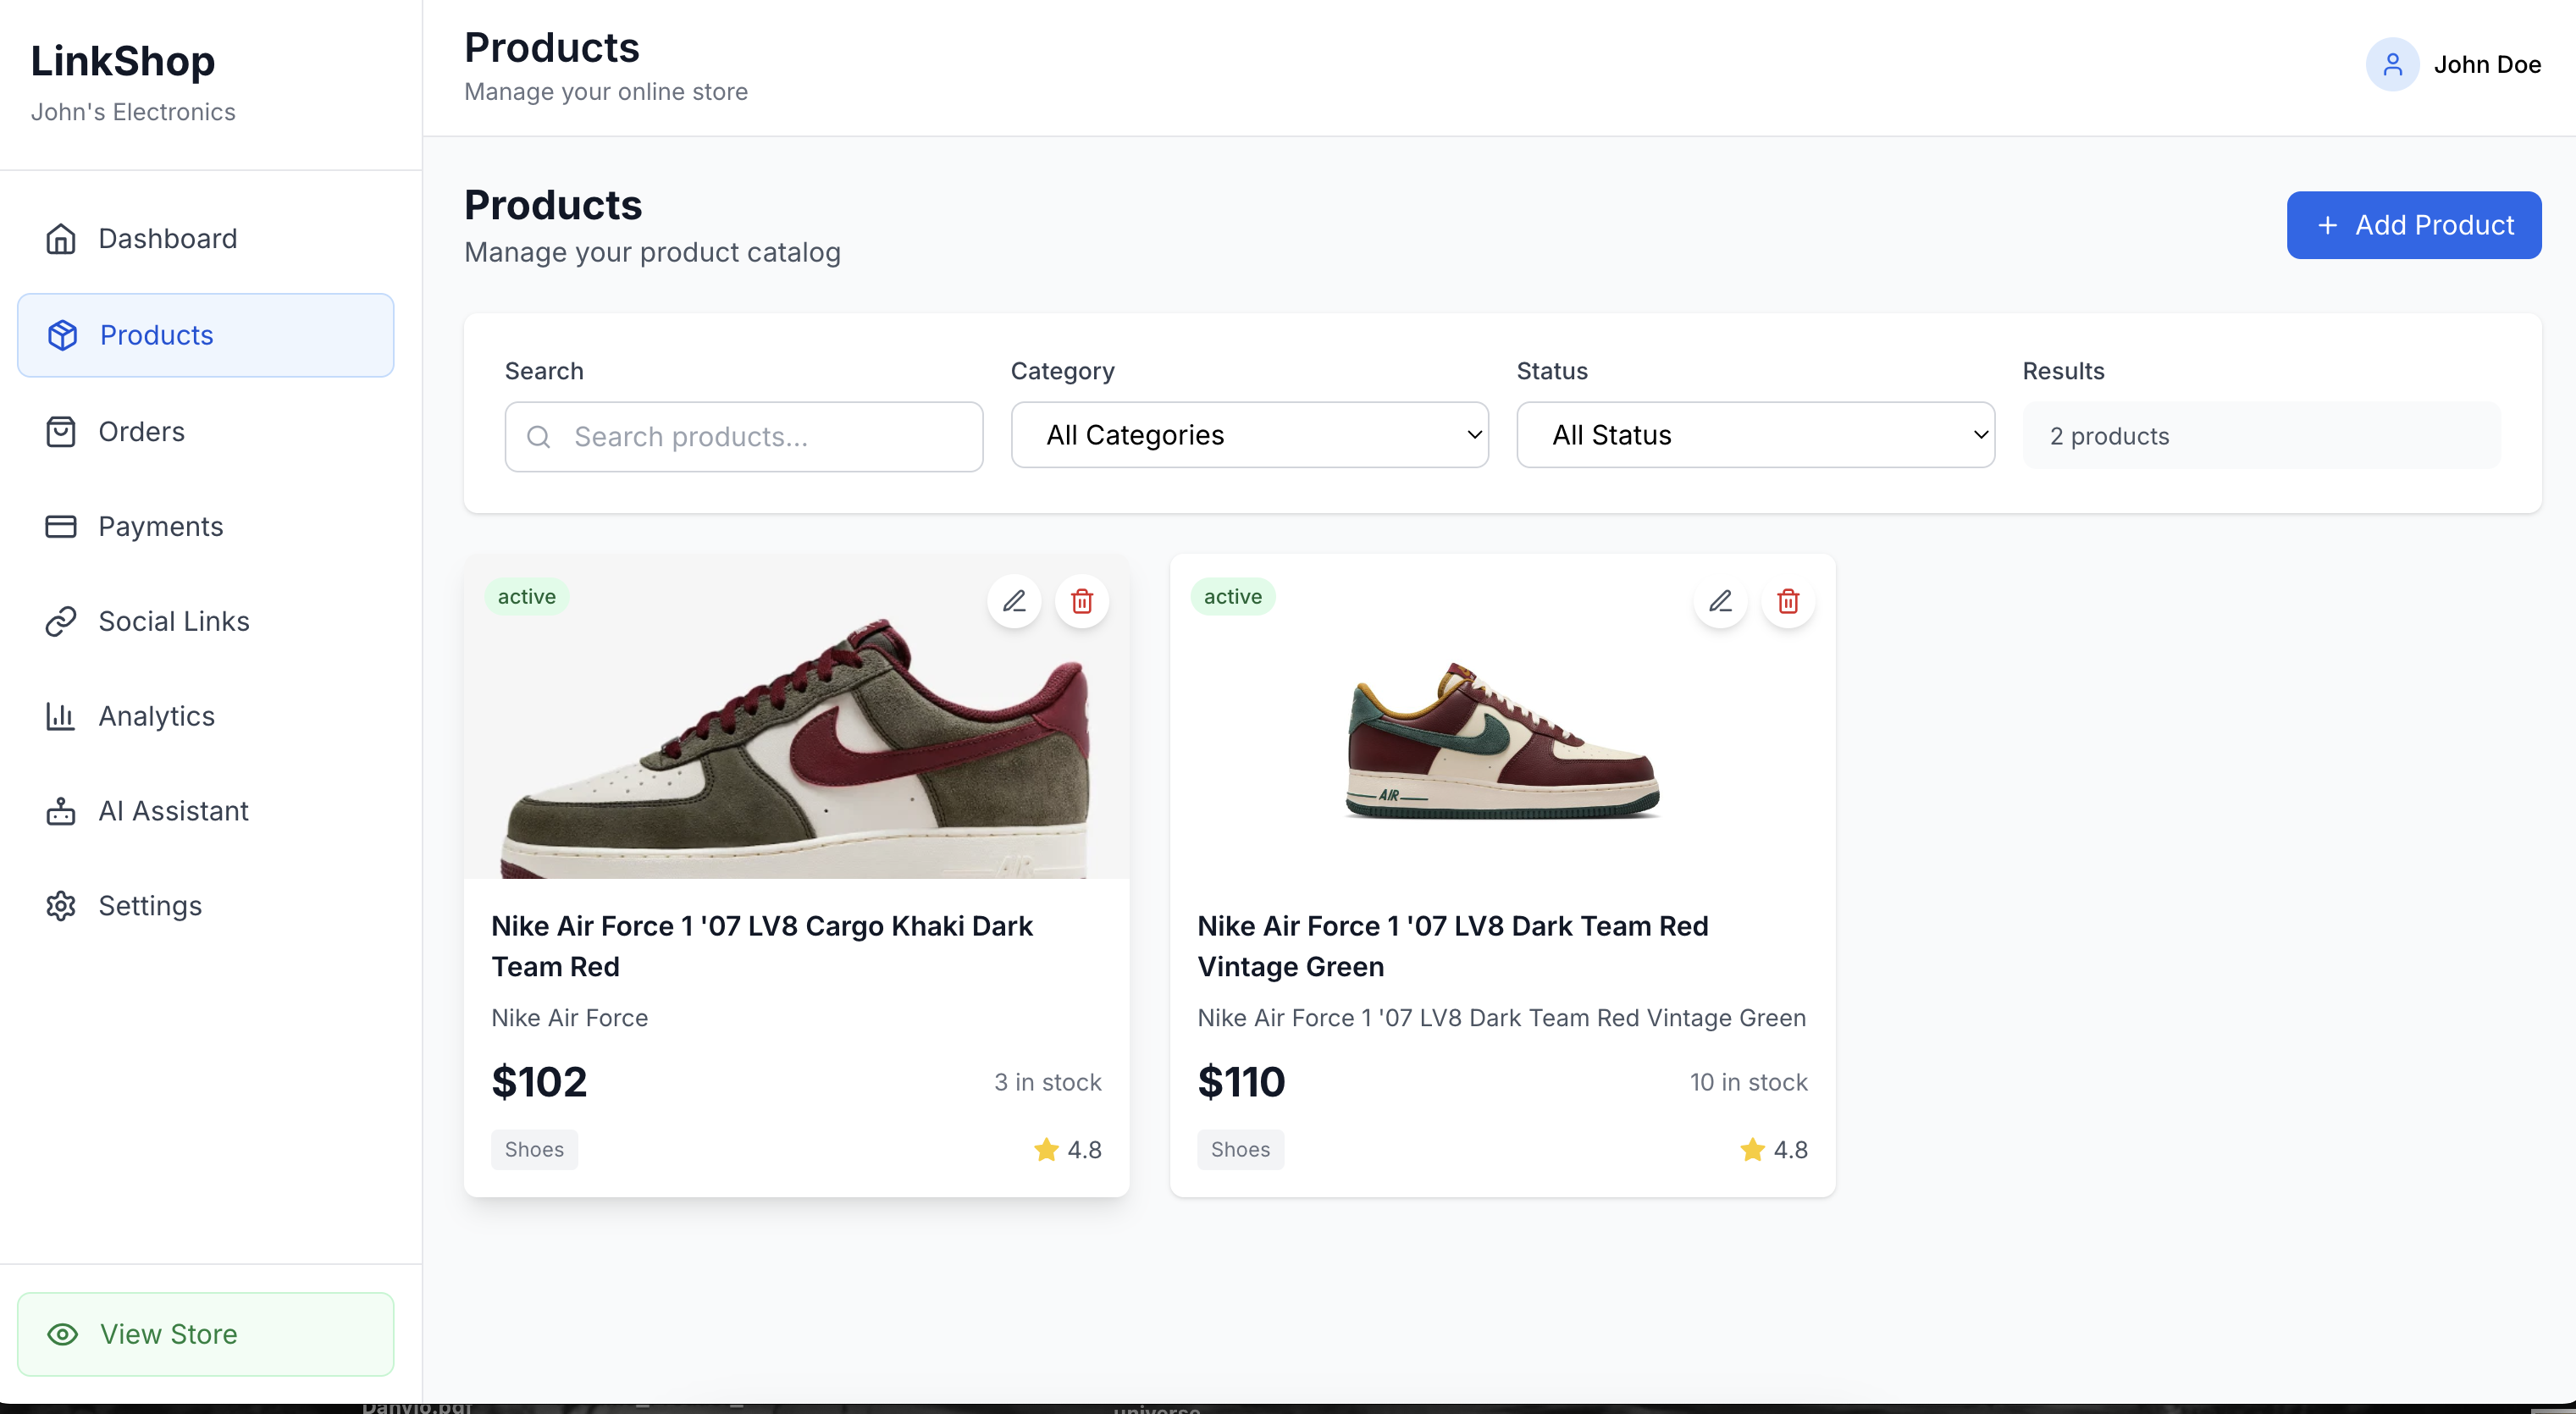Open Settings from the sidebar
Viewport: 2576px width, 1414px height.
[x=150, y=906]
